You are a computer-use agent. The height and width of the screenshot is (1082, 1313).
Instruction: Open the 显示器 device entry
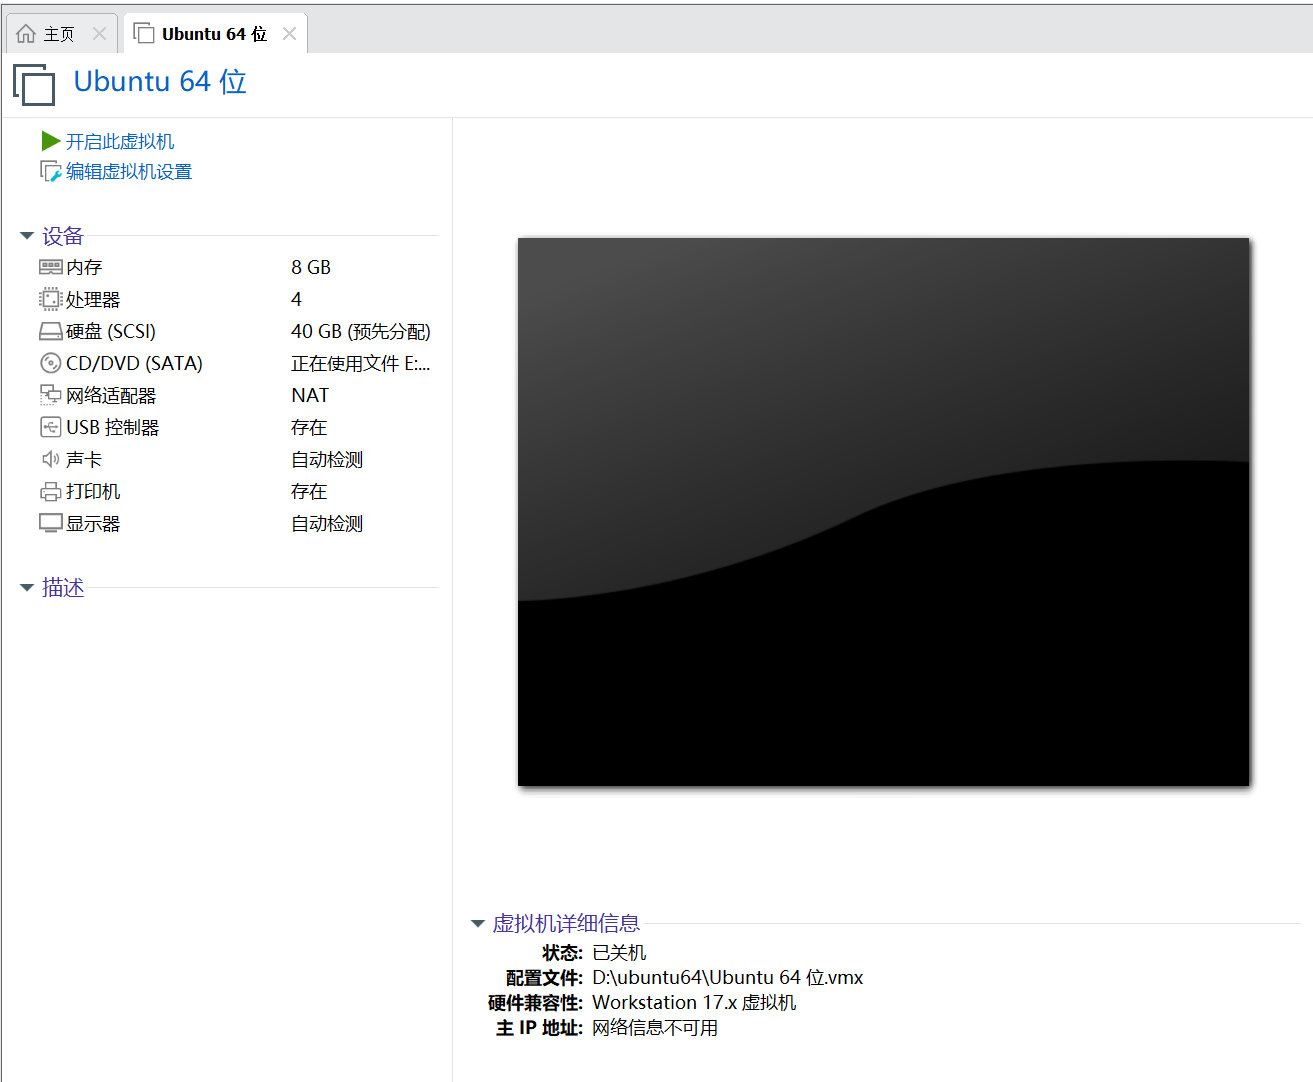[x=93, y=523]
